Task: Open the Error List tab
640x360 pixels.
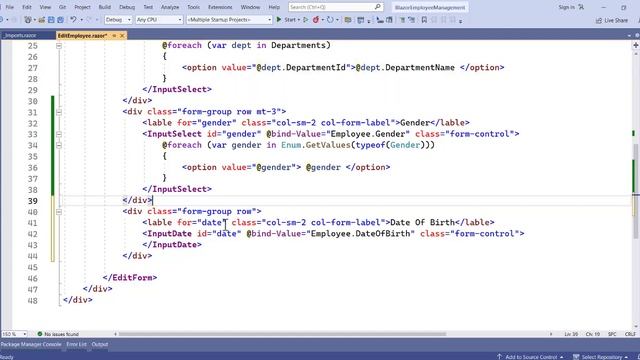Action: (x=76, y=344)
